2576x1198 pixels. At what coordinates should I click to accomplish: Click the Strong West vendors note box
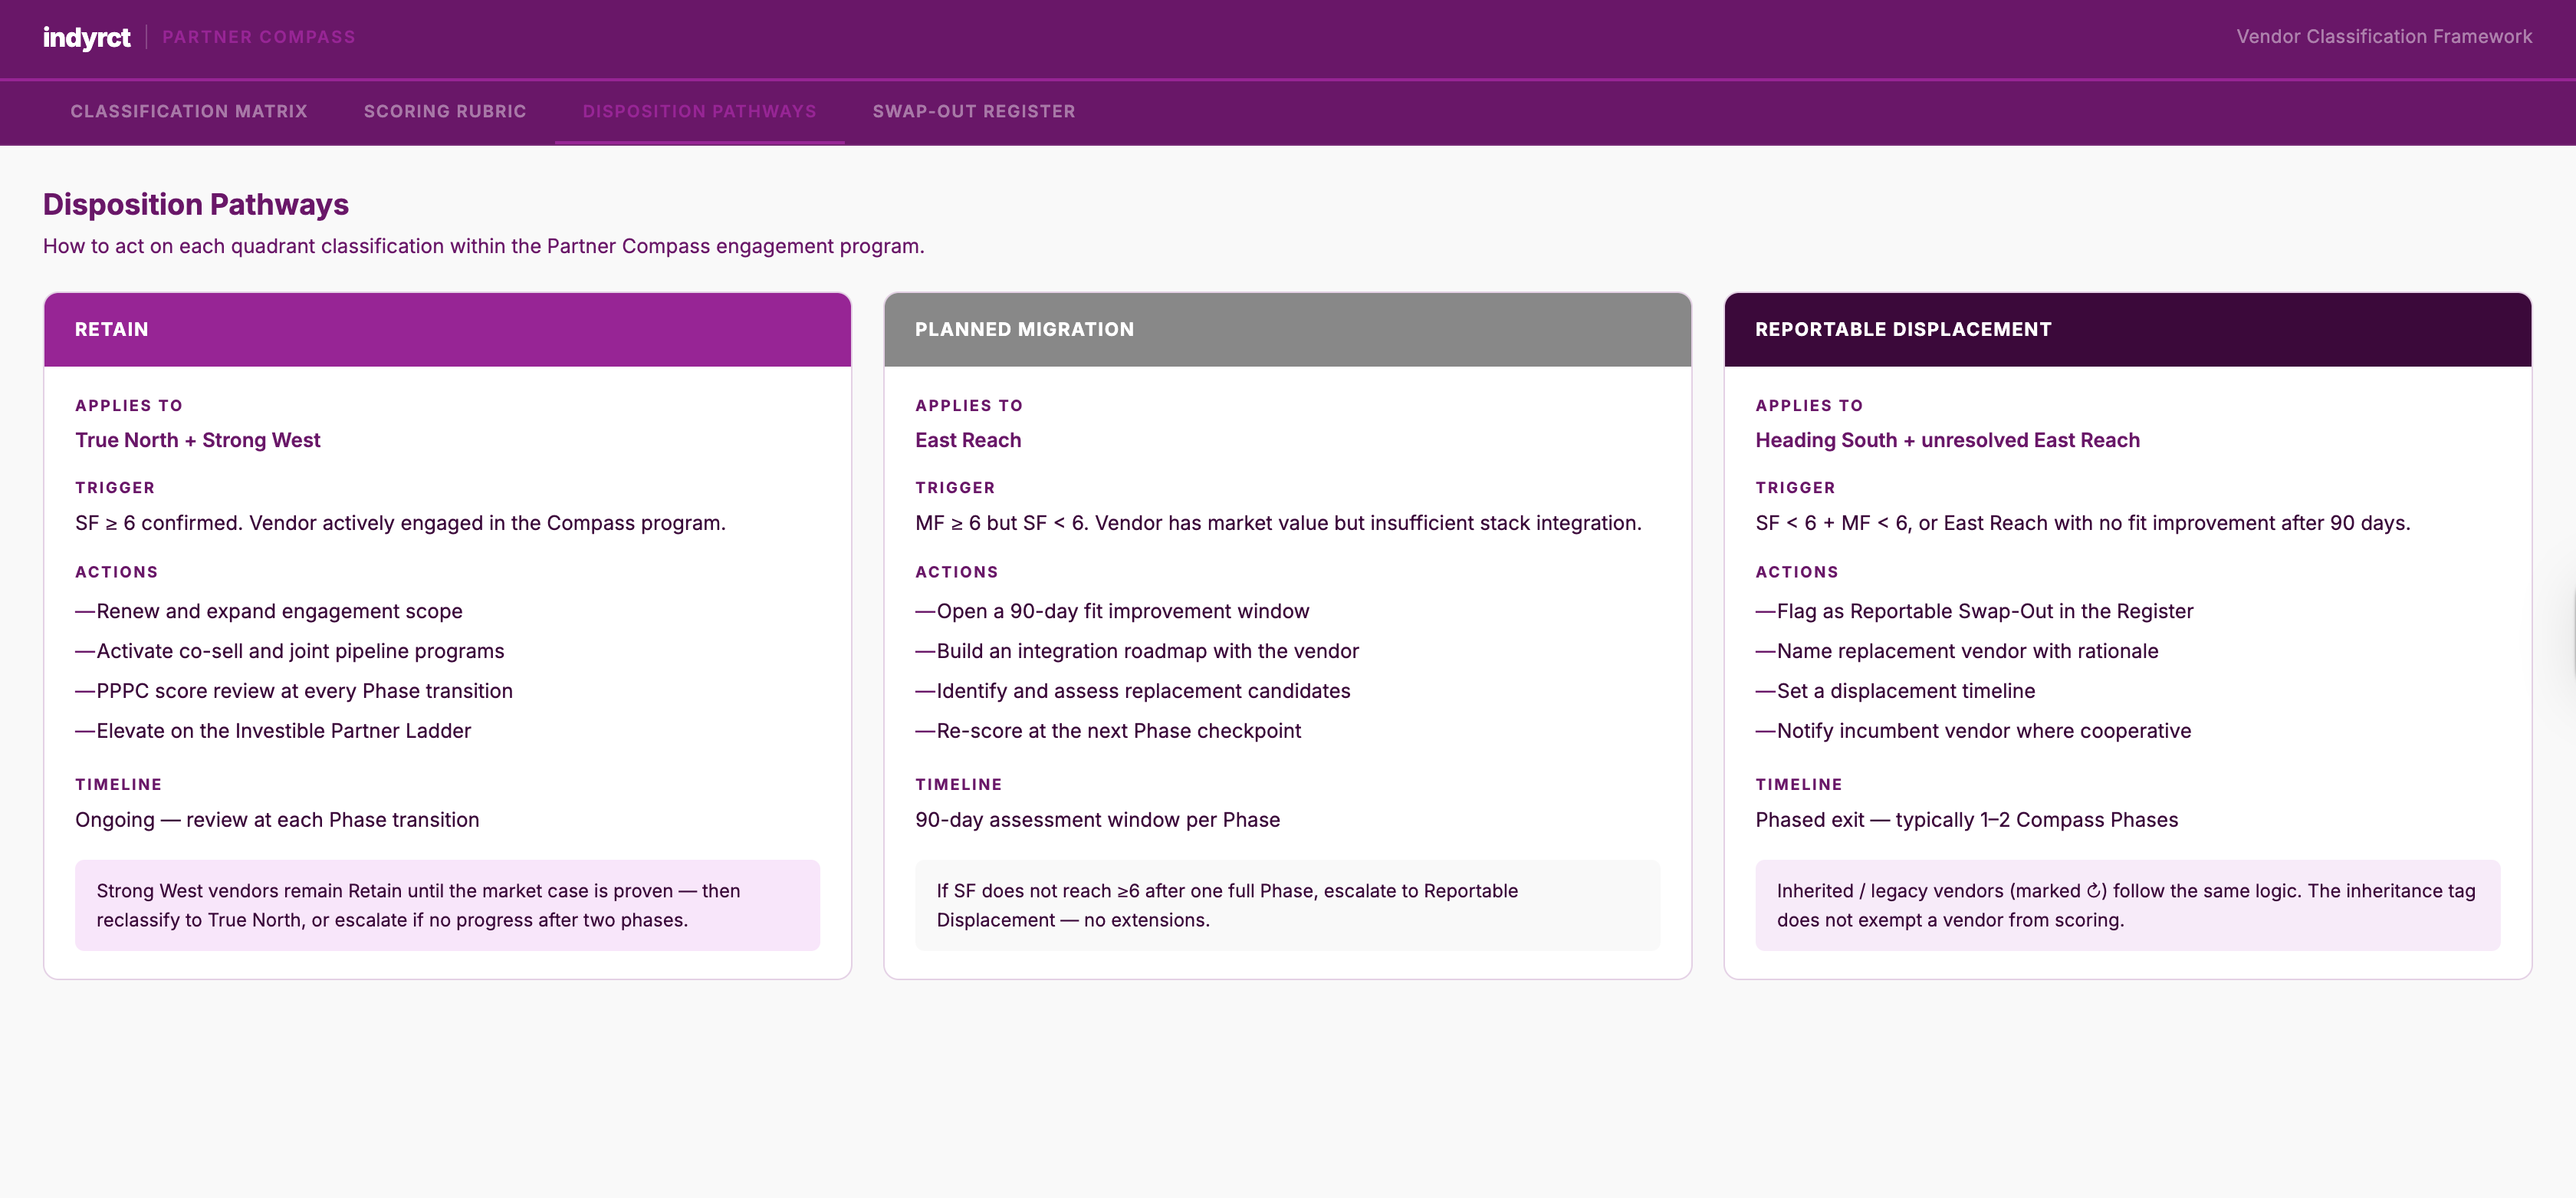447,905
